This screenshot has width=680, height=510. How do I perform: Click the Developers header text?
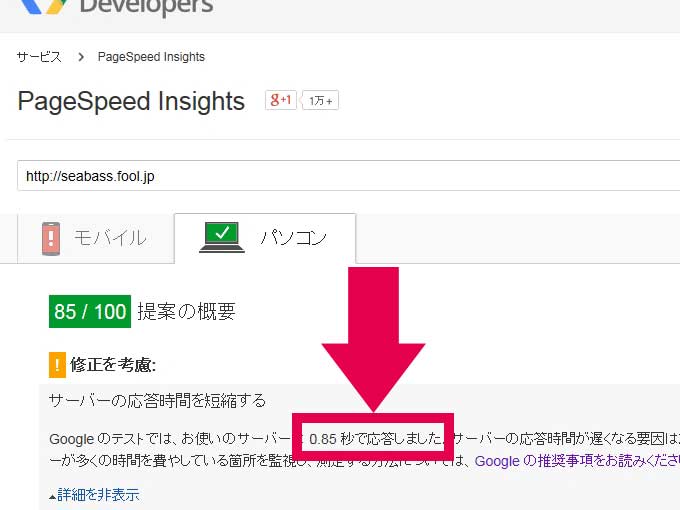147,7
